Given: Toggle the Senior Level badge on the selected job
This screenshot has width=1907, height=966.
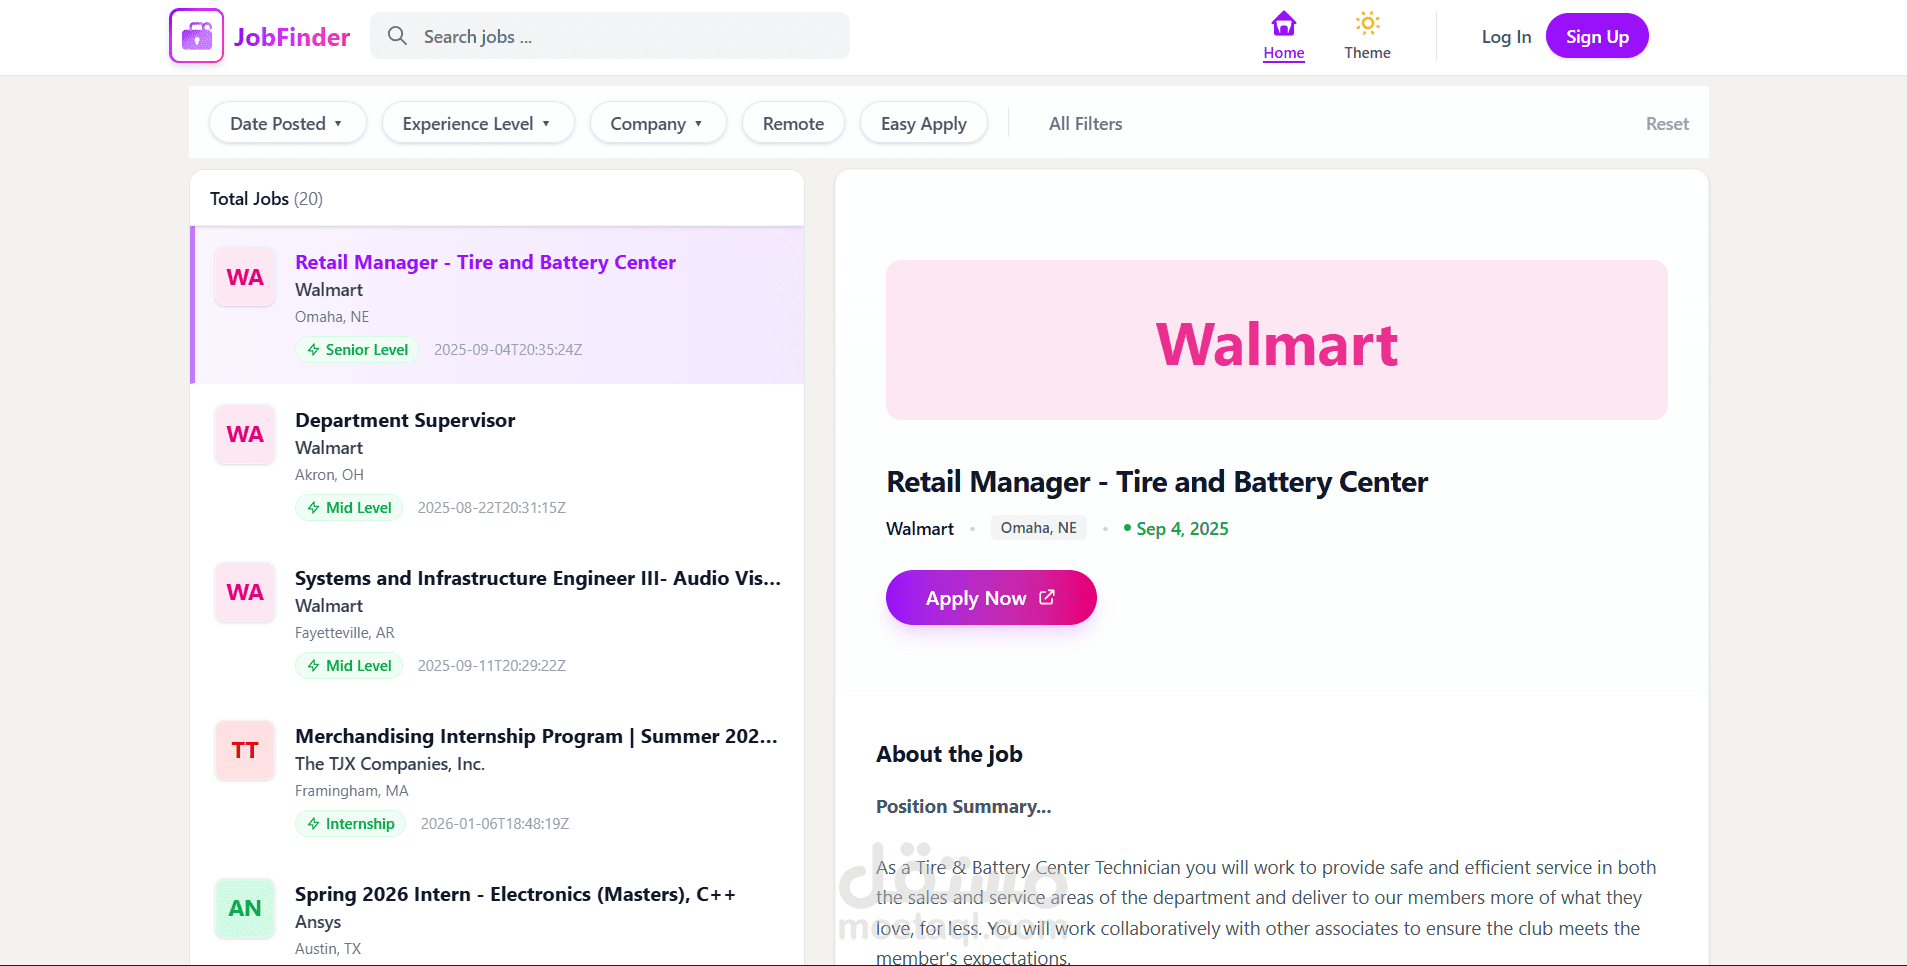Looking at the screenshot, I should [356, 349].
